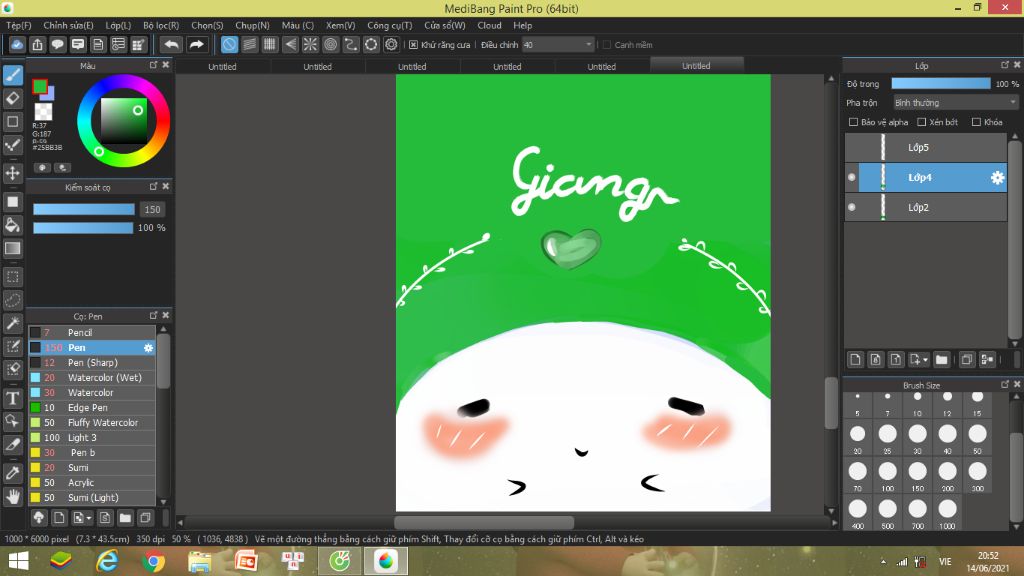
Task: Choose the Watercolor (Wet) brush
Action: pos(92,377)
